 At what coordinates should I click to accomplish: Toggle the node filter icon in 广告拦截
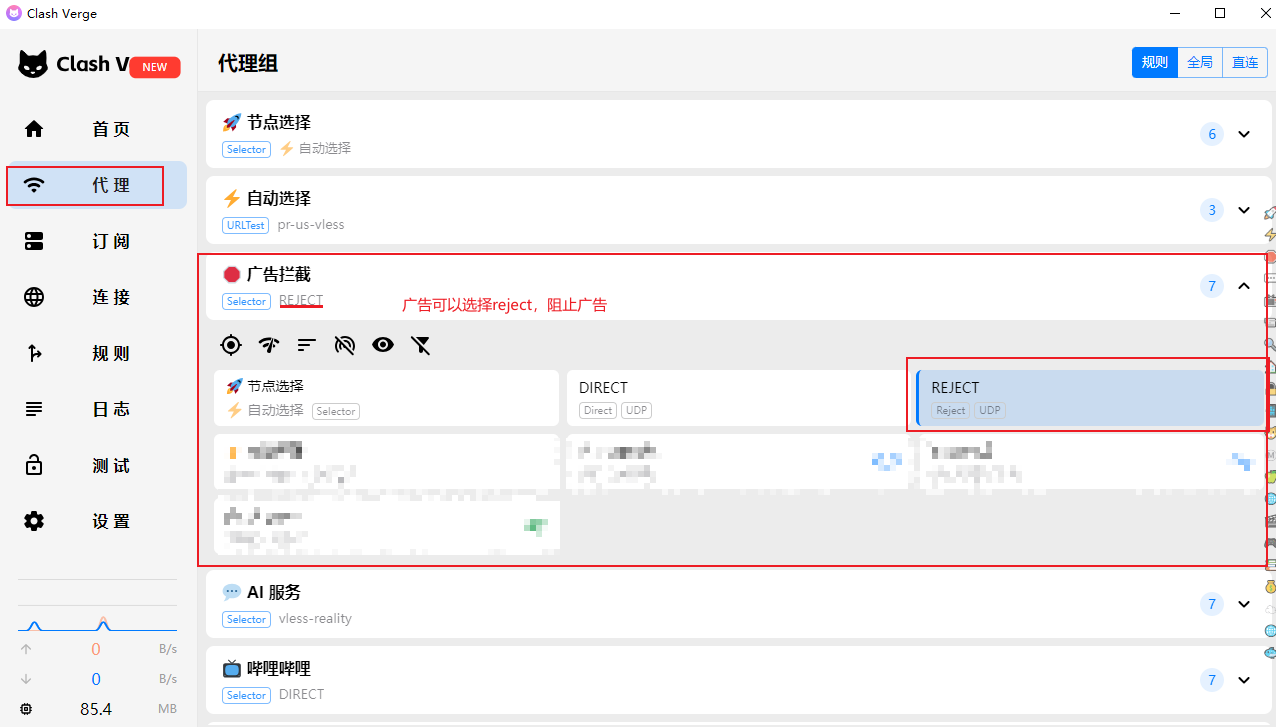pos(421,345)
